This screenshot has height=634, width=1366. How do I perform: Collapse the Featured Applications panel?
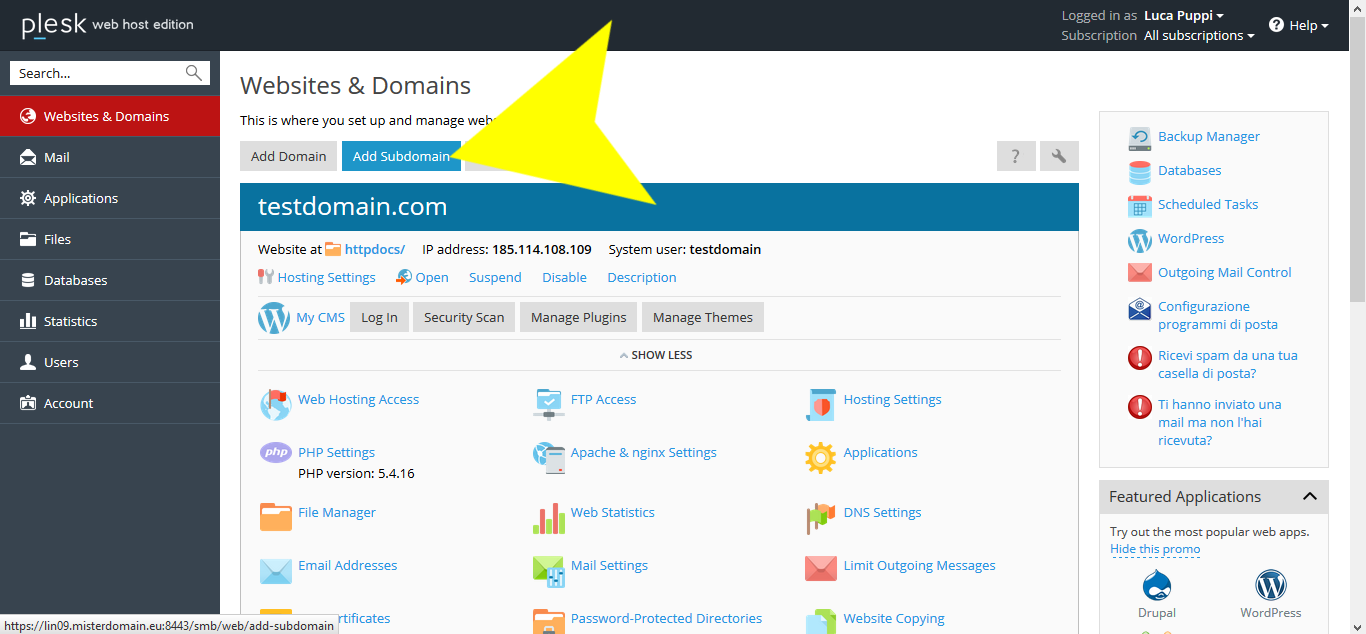(x=1310, y=496)
